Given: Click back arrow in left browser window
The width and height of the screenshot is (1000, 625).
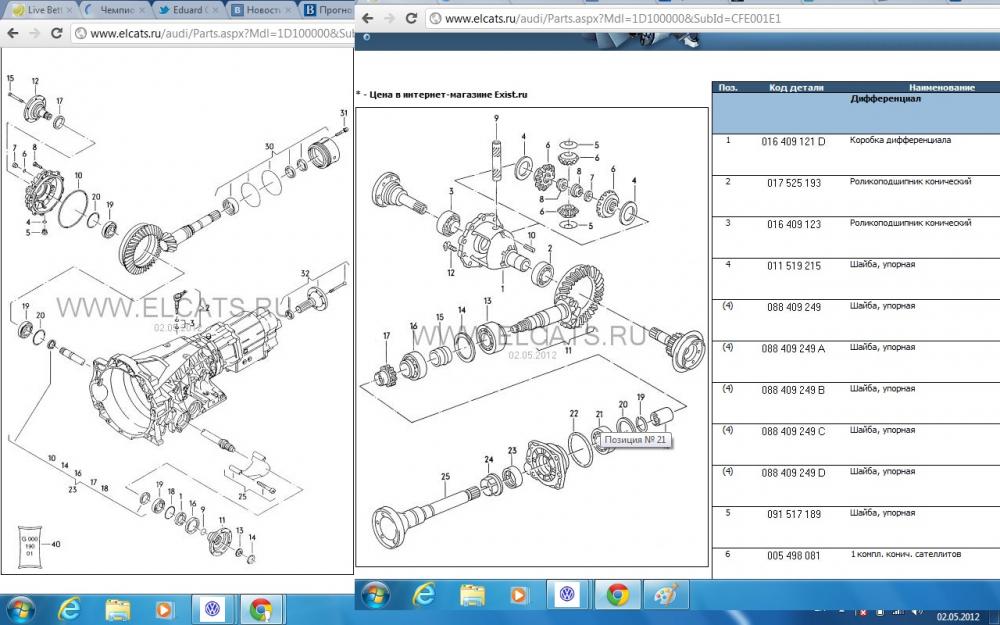Looking at the screenshot, I should [13, 33].
